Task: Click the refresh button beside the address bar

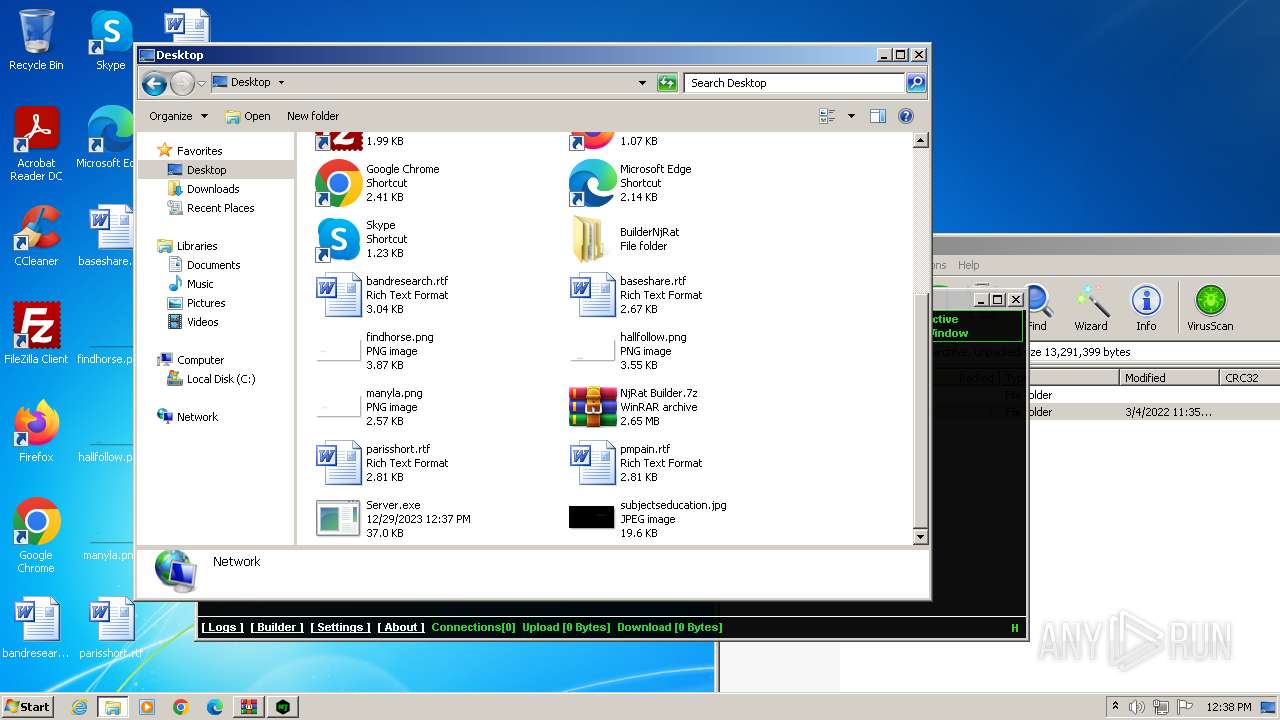Action: tap(667, 83)
